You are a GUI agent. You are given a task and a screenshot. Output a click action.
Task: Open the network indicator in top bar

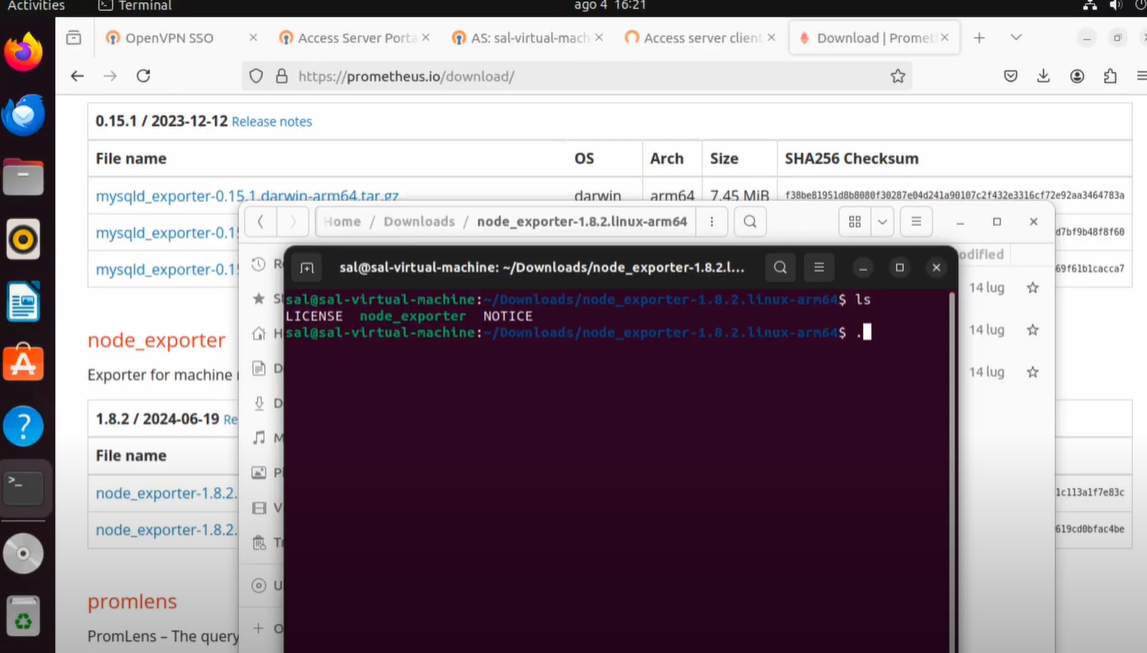coord(1090,5)
